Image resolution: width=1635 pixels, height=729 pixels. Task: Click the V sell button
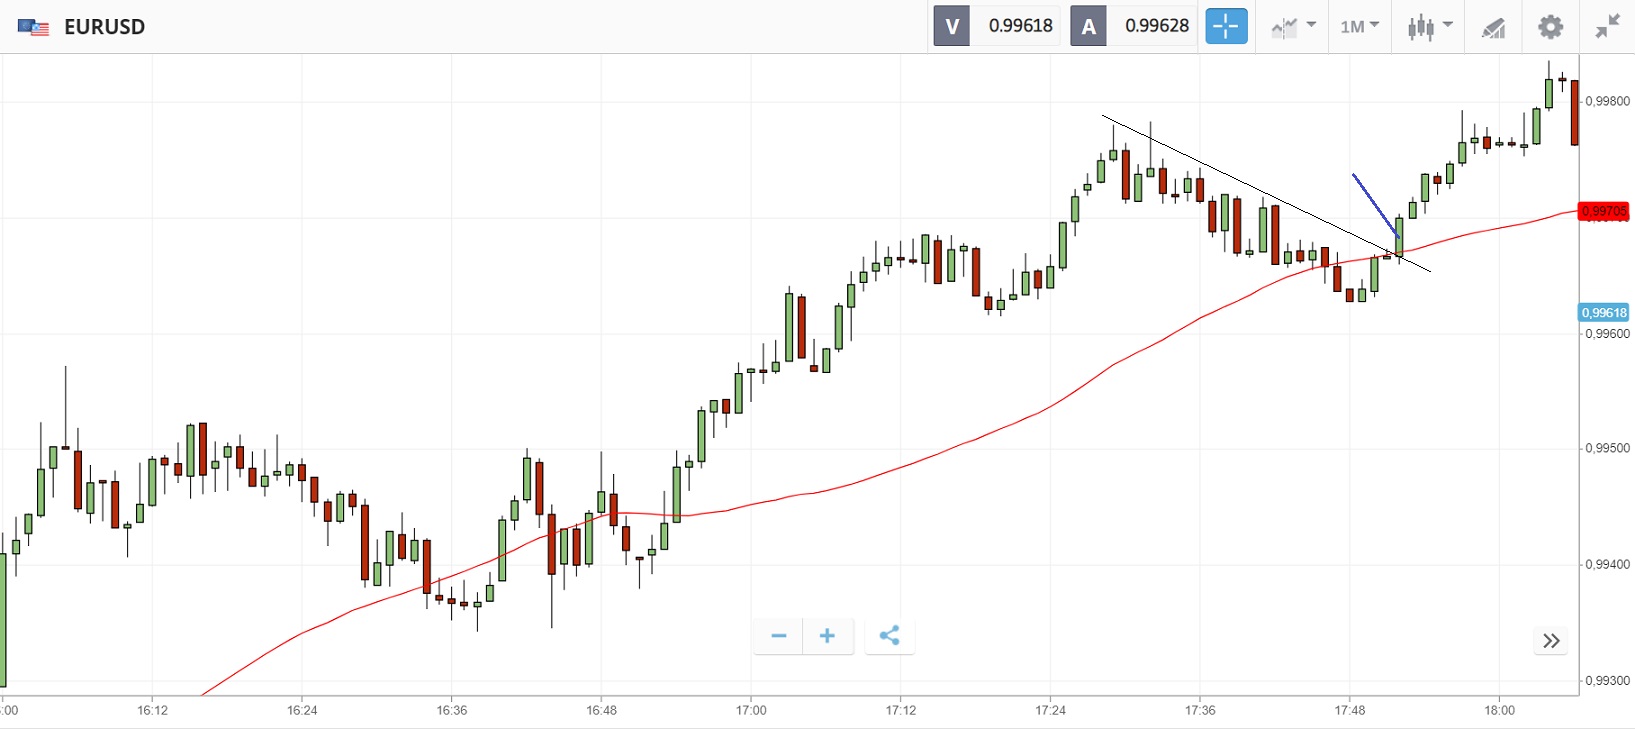952,27
